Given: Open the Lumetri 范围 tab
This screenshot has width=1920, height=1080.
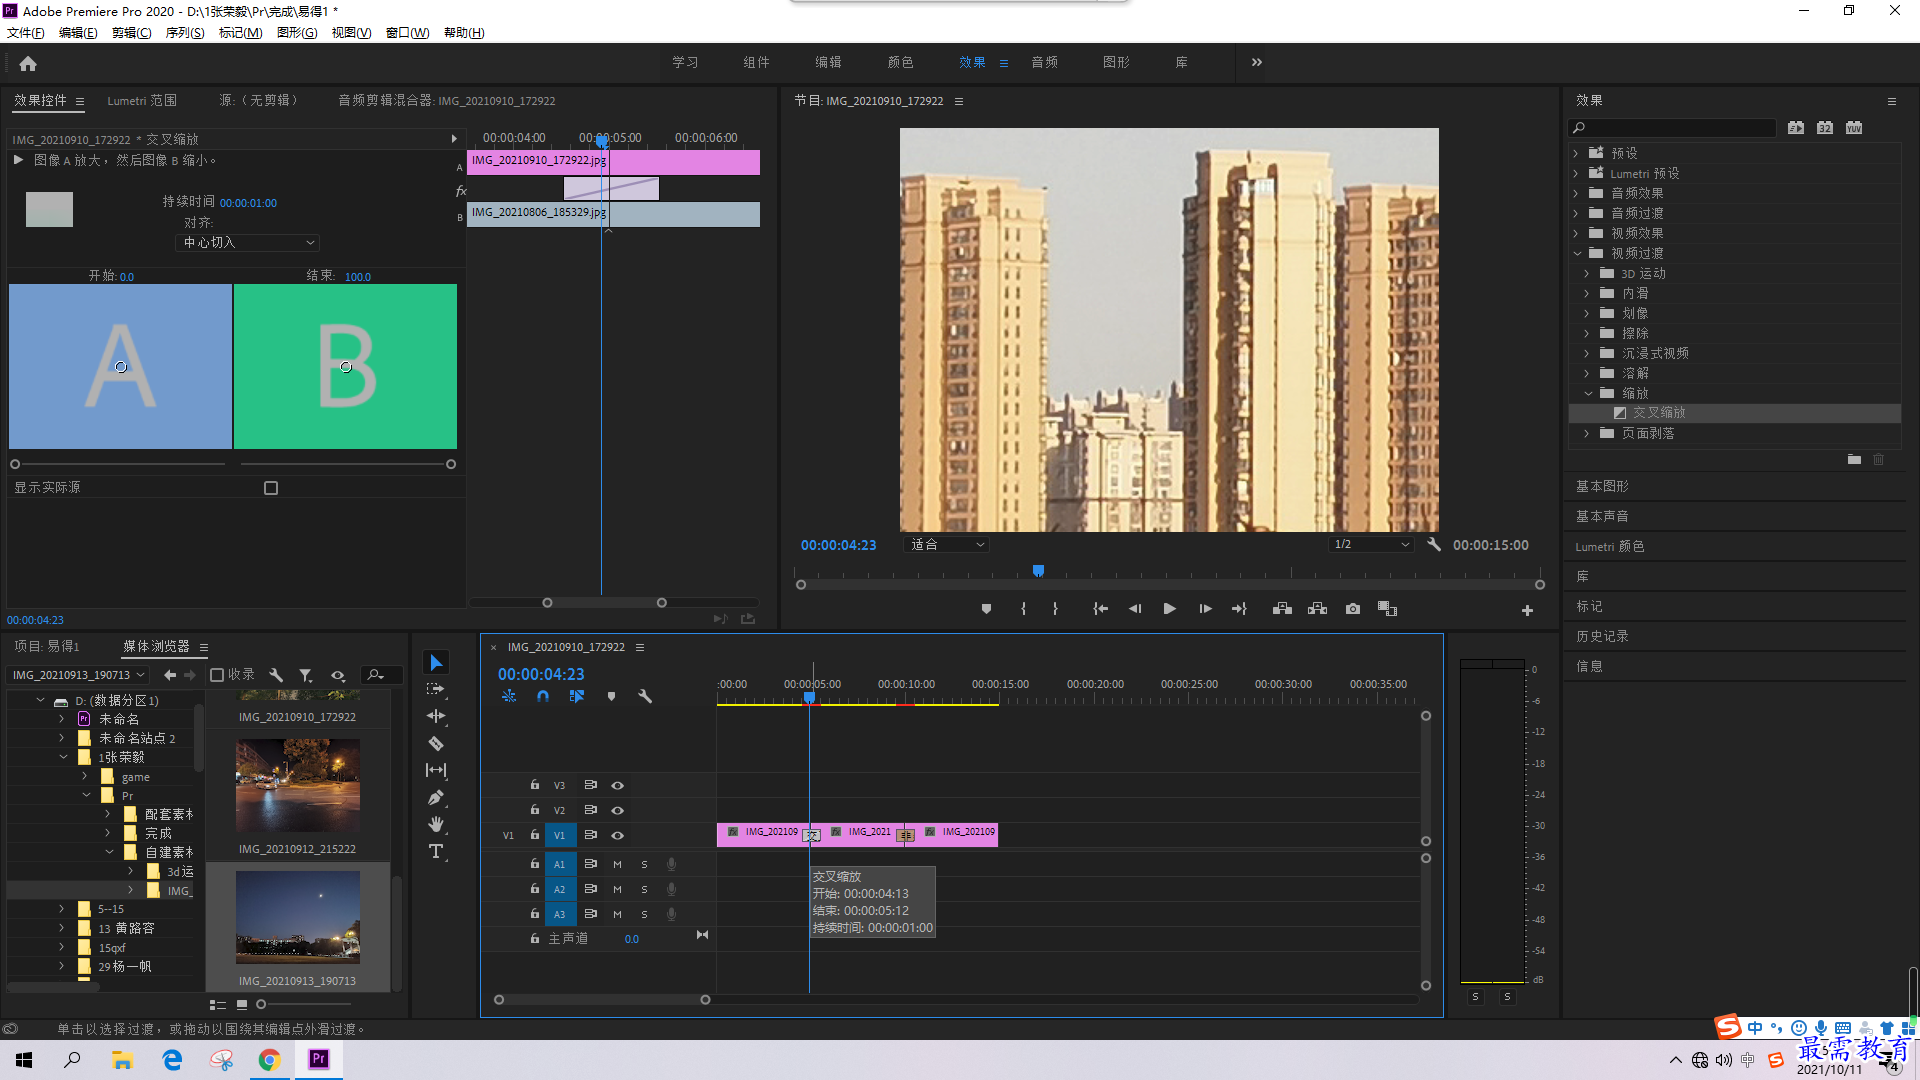Looking at the screenshot, I should (x=142, y=100).
